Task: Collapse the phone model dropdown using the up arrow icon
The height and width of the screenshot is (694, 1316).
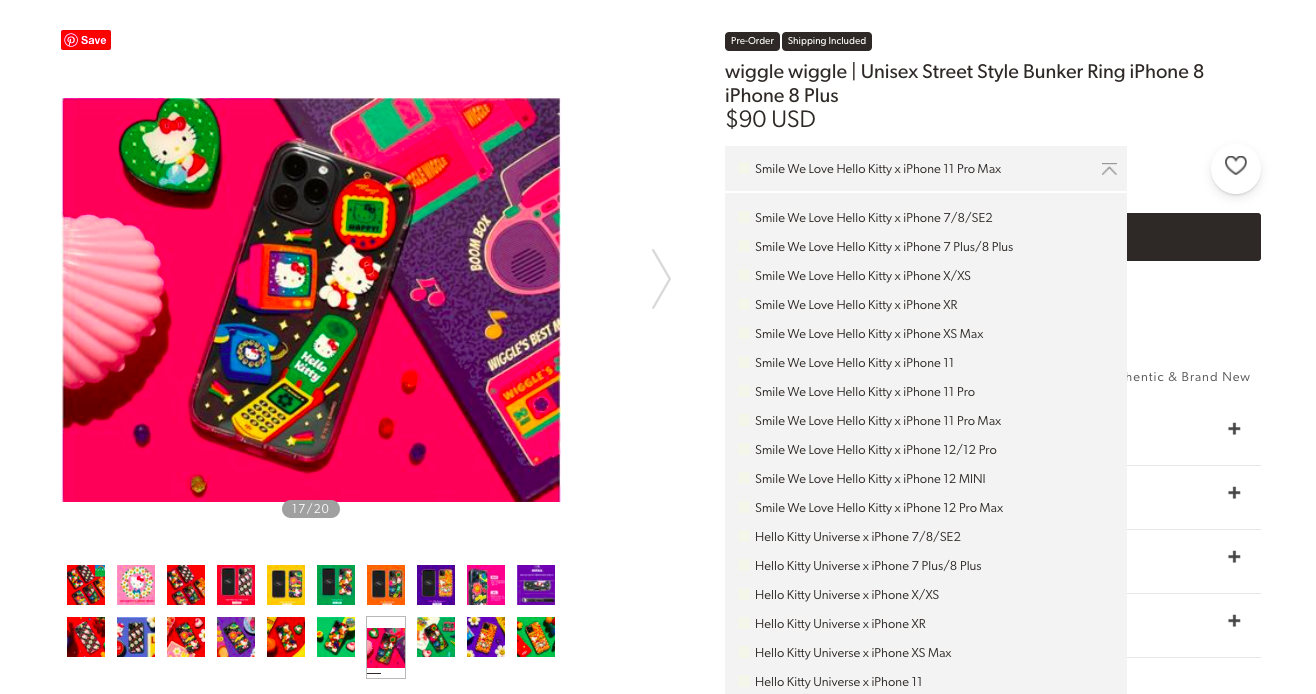Action: (1109, 169)
